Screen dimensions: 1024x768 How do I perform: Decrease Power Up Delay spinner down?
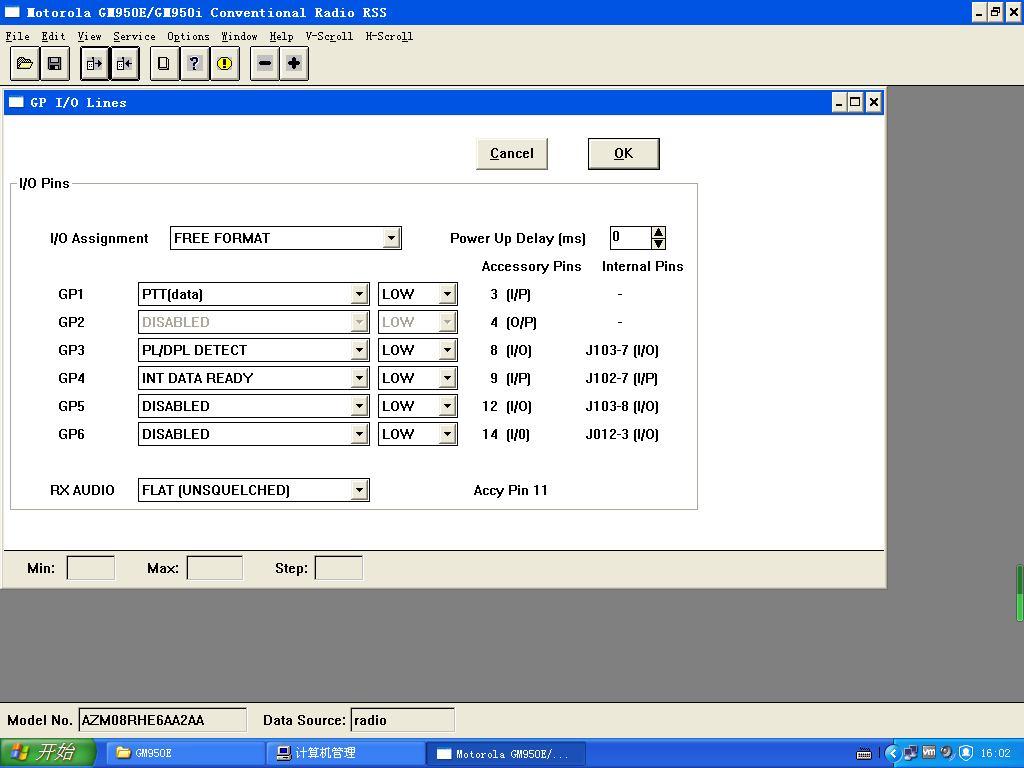(658, 244)
